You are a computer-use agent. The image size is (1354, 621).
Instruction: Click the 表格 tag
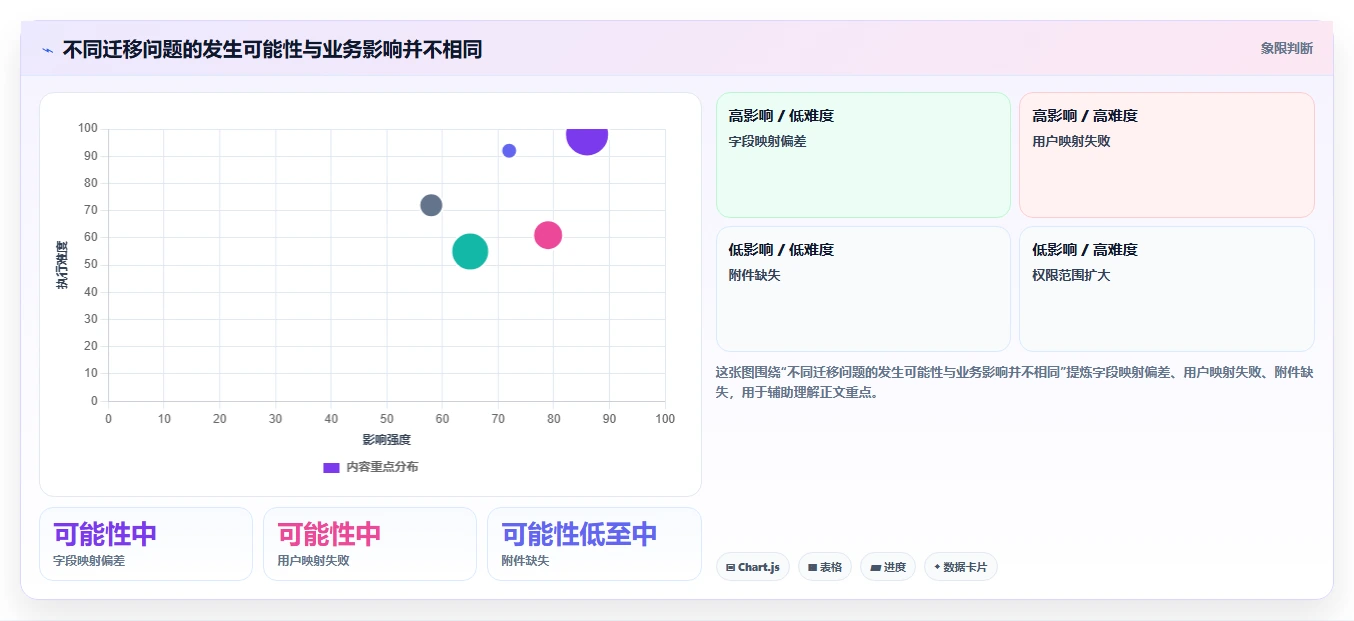click(825, 567)
